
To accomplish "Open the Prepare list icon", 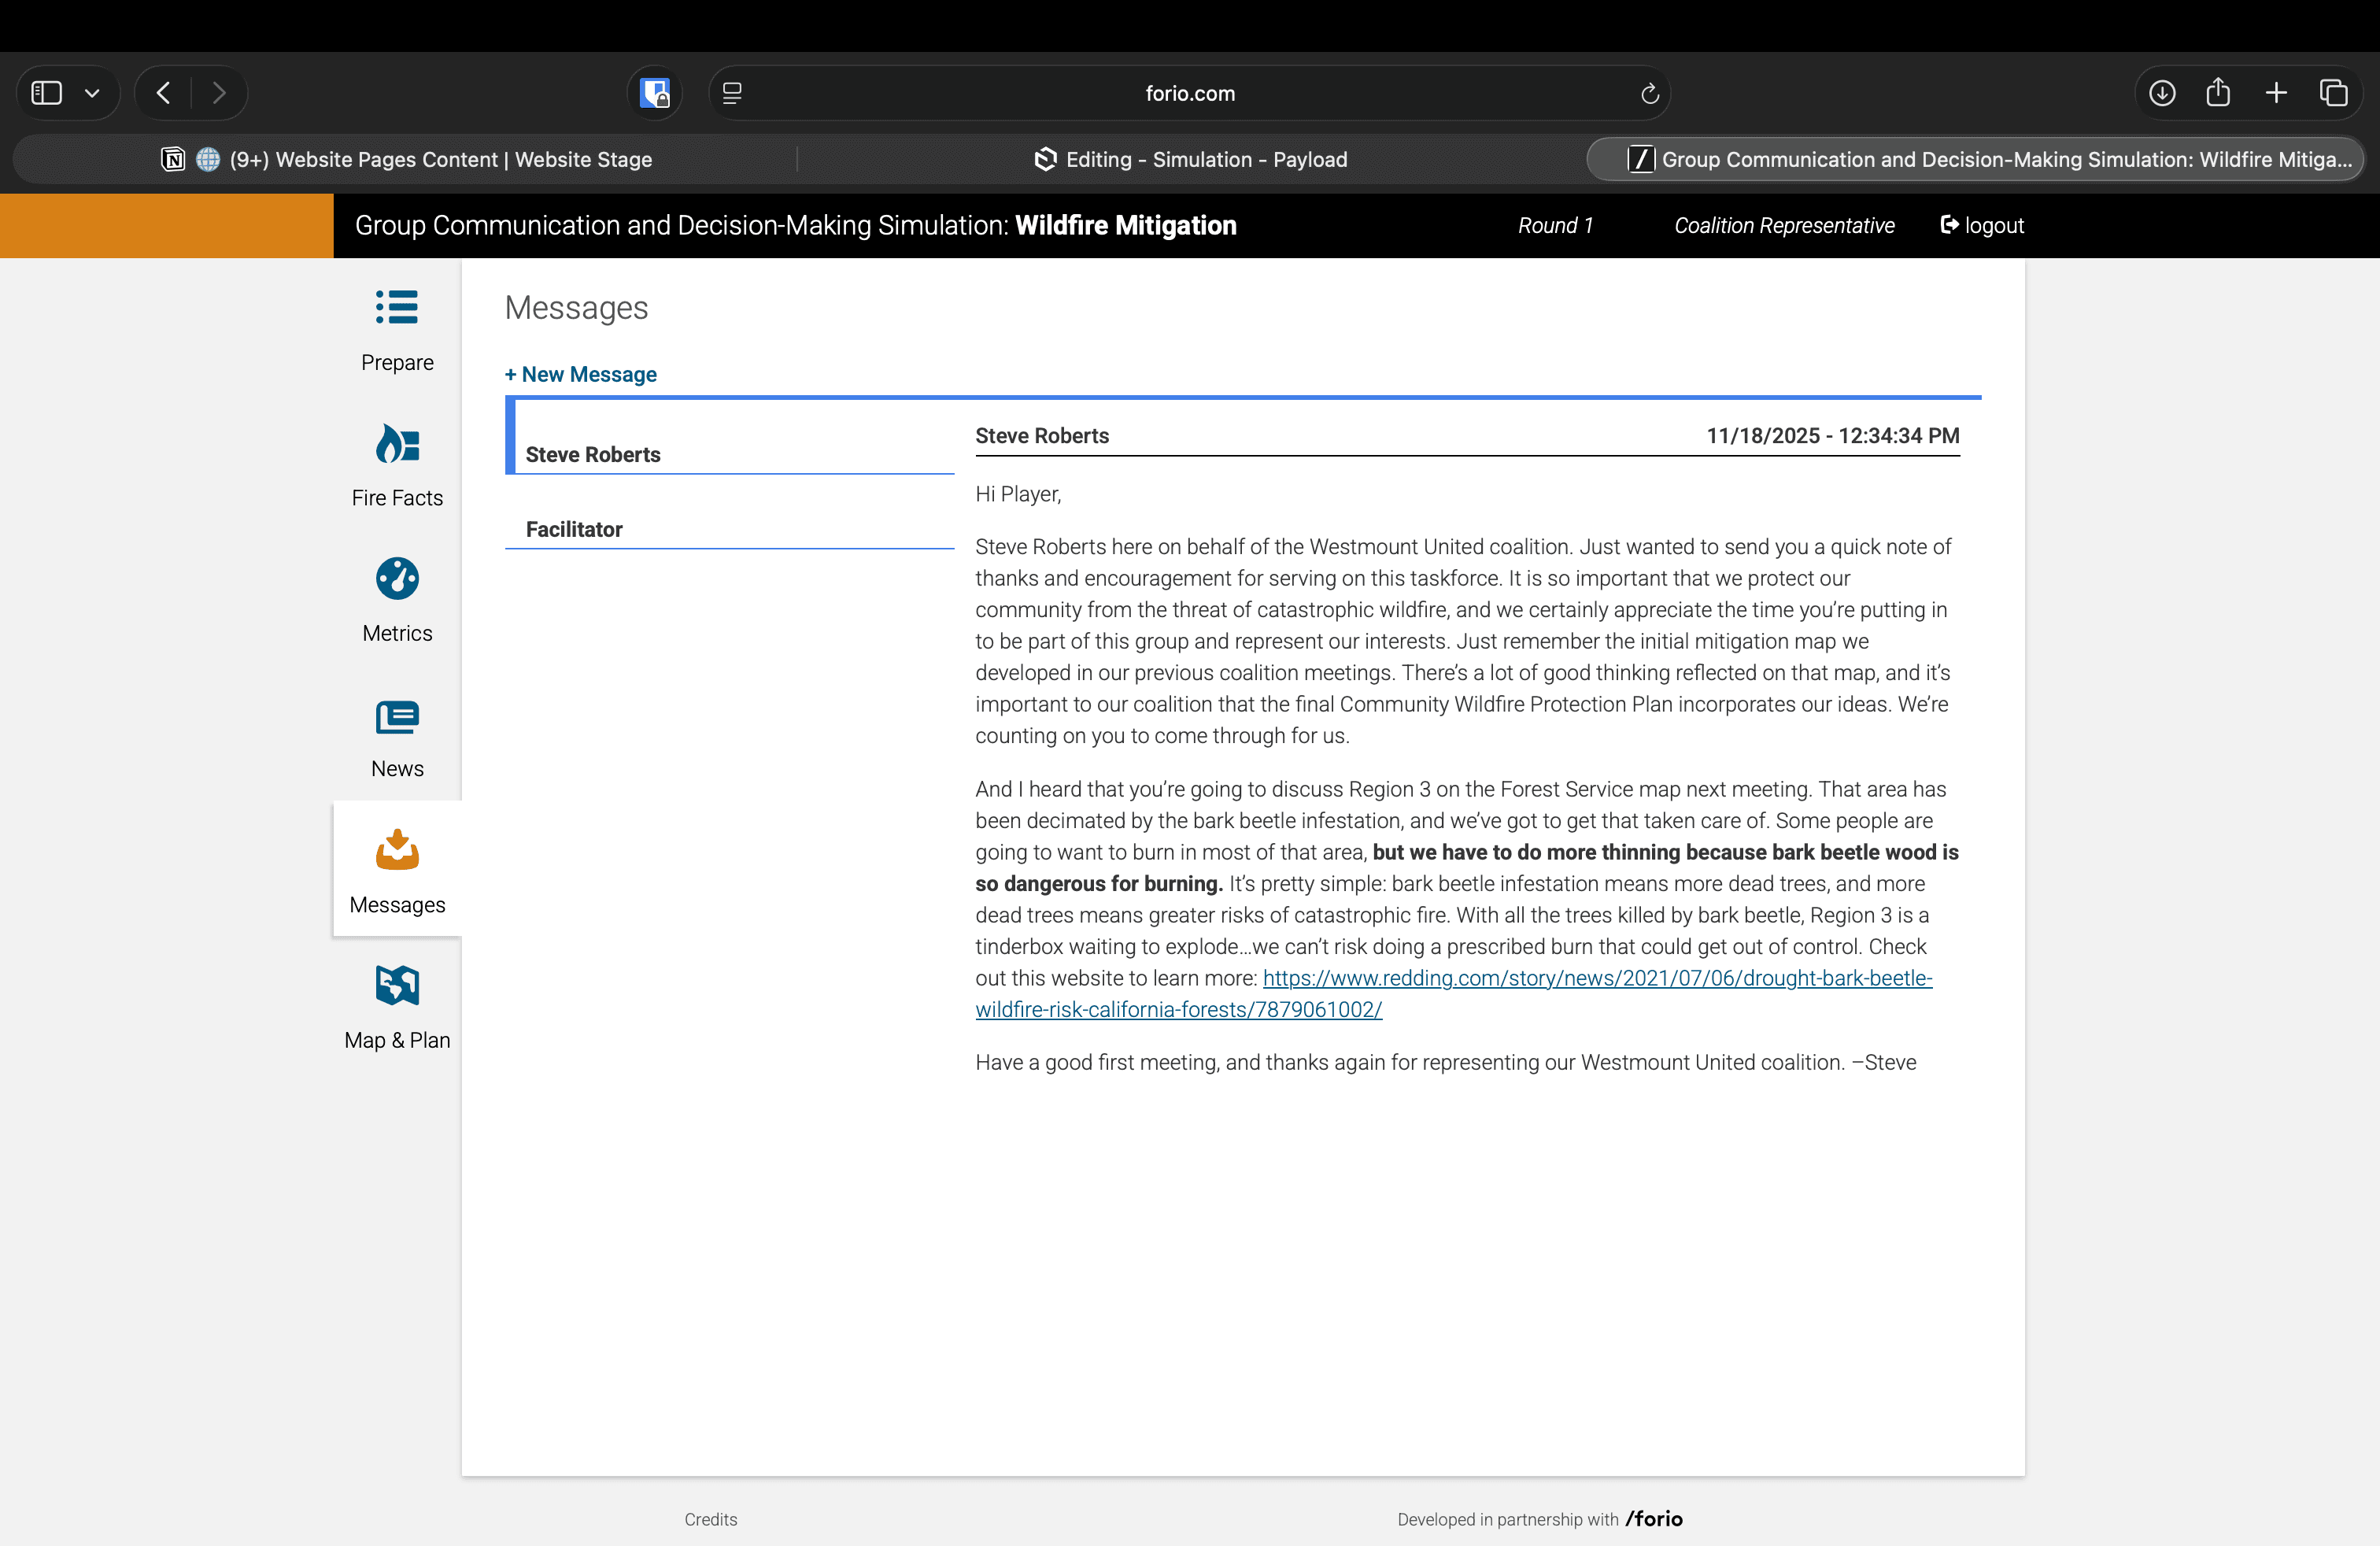I will (397, 308).
